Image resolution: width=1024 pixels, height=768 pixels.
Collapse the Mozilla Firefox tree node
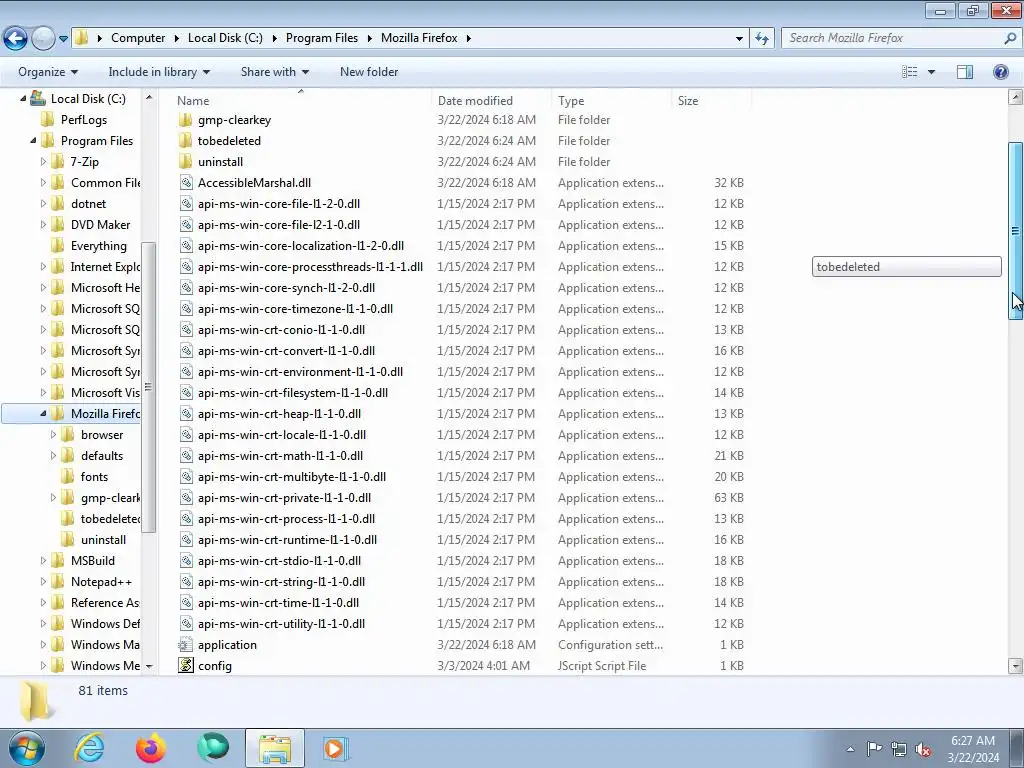pyautogui.click(x=43, y=413)
